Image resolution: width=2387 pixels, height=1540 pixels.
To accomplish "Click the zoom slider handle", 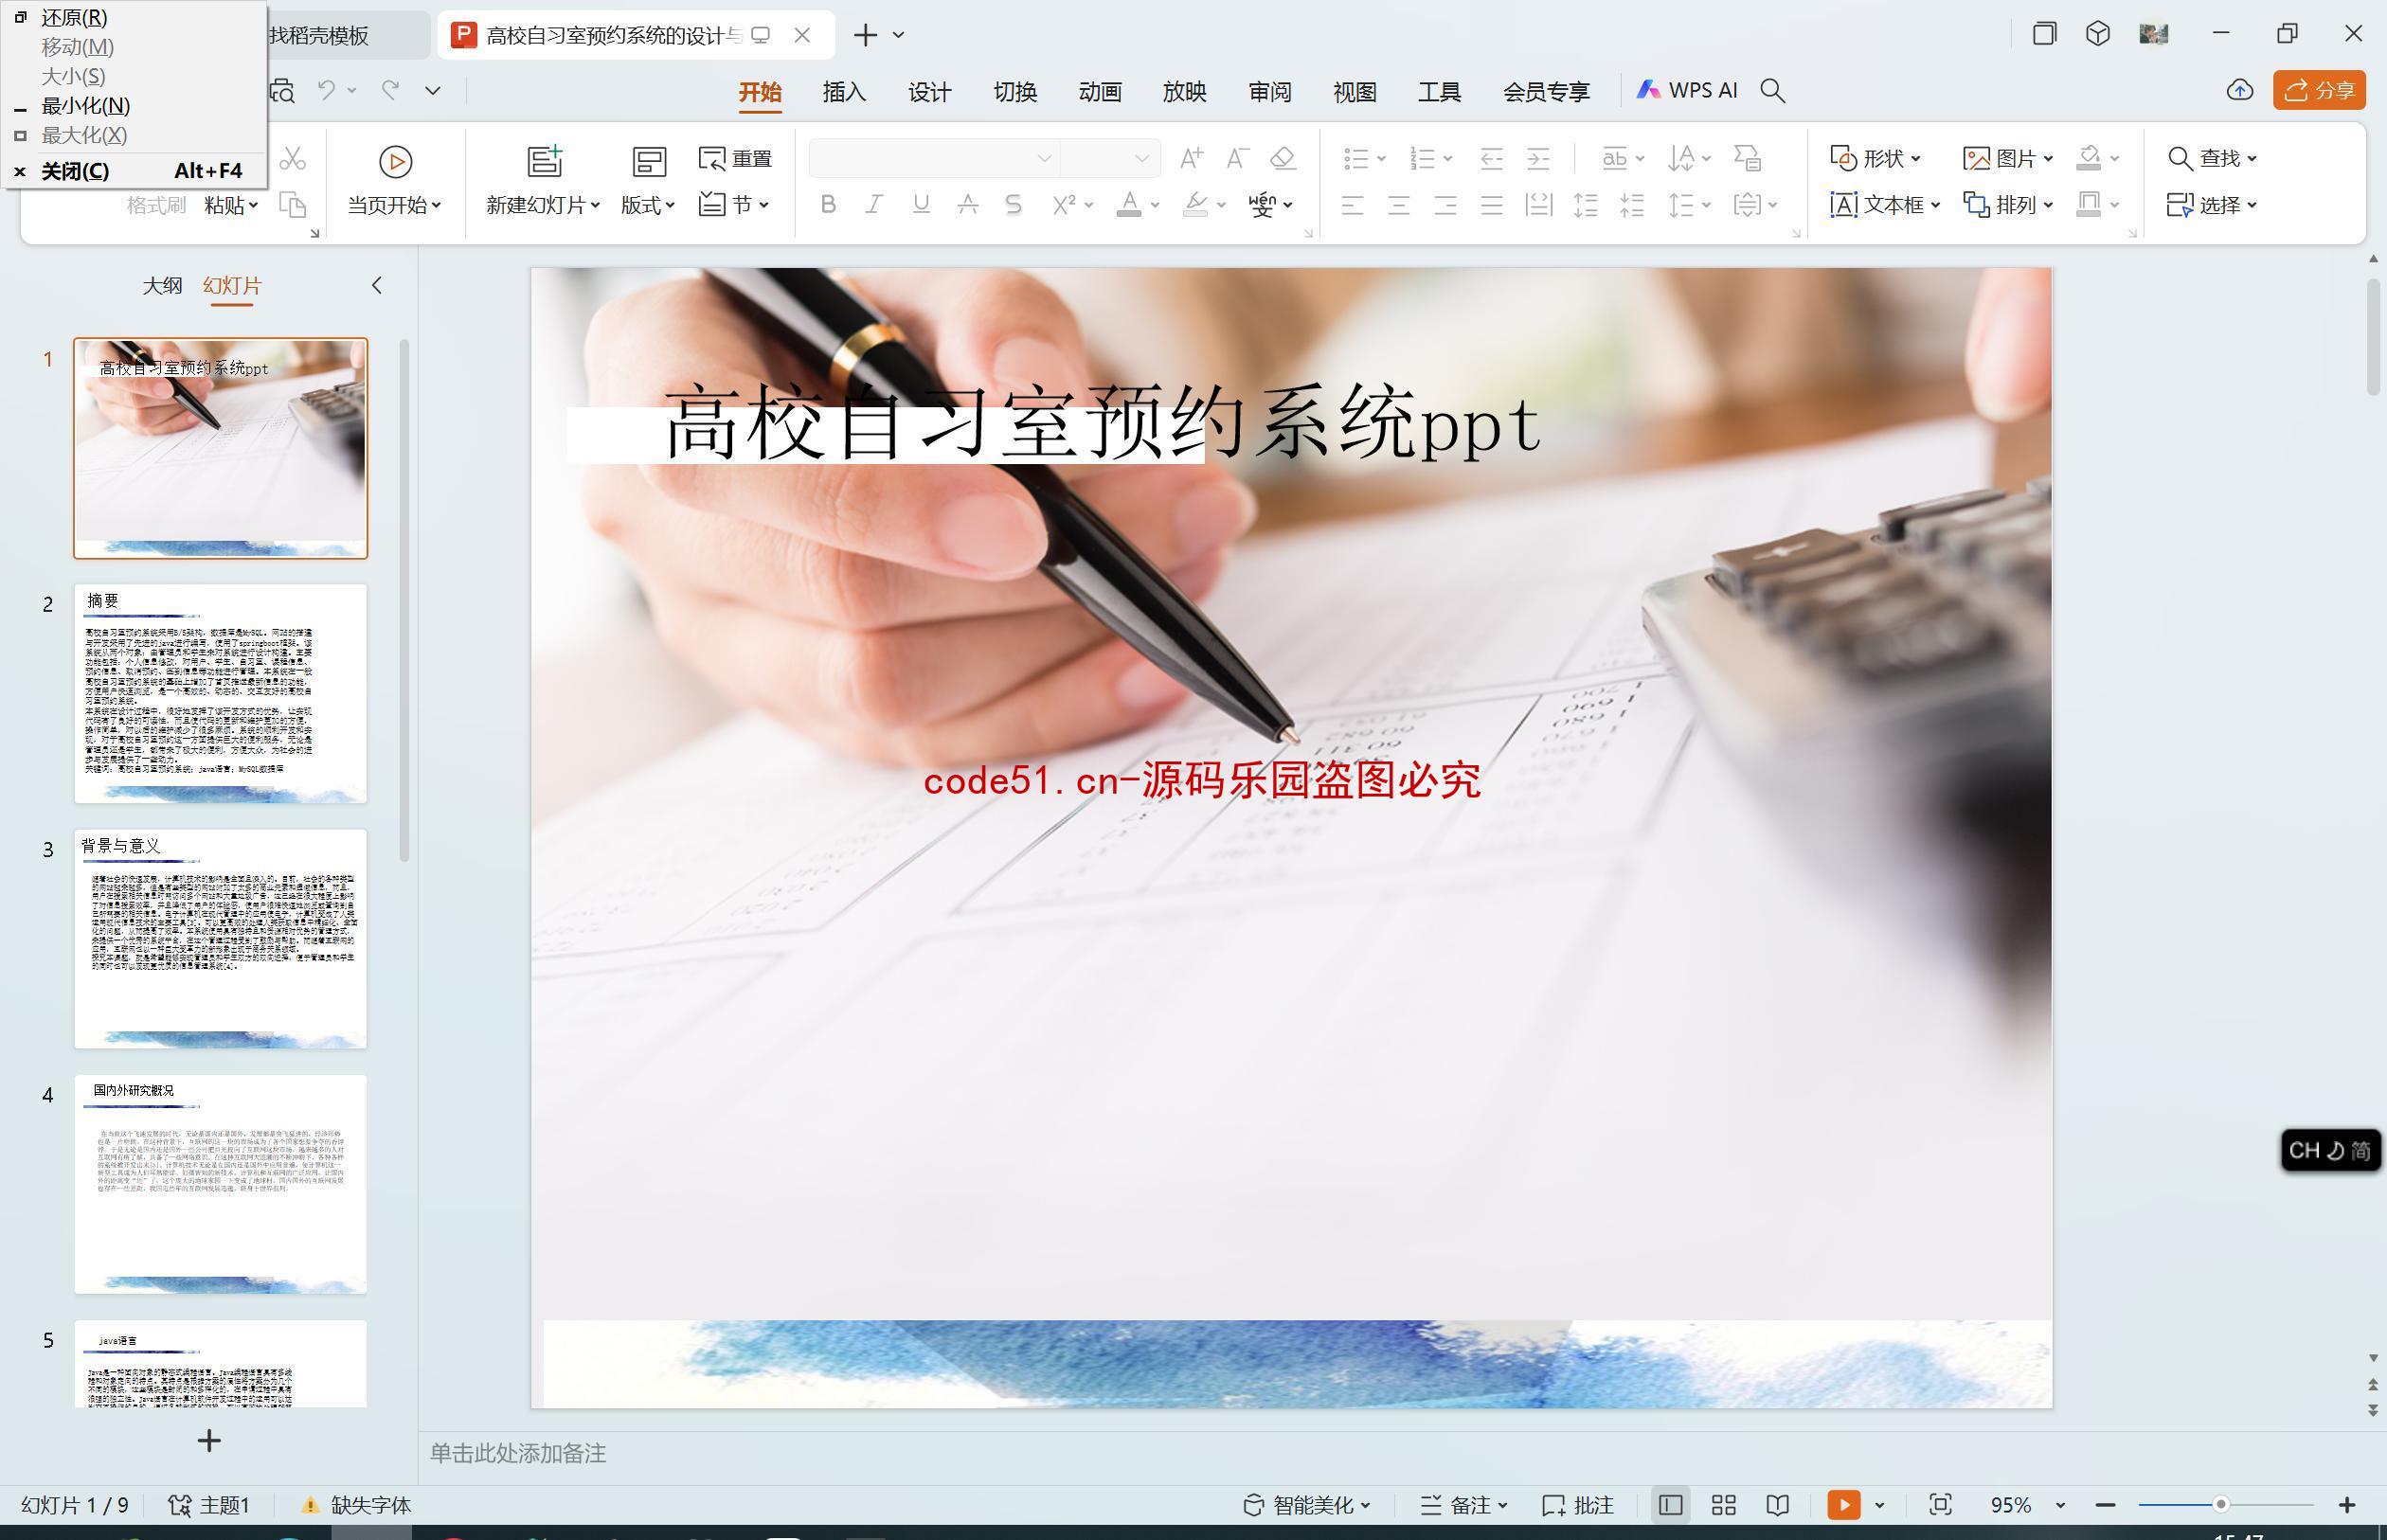I will tap(2220, 1504).
